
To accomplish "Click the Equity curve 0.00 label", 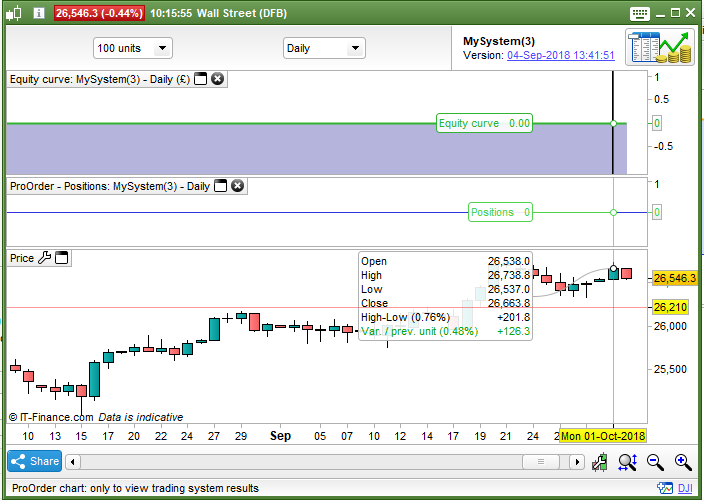I will pyautogui.click(x=484, y=123).
